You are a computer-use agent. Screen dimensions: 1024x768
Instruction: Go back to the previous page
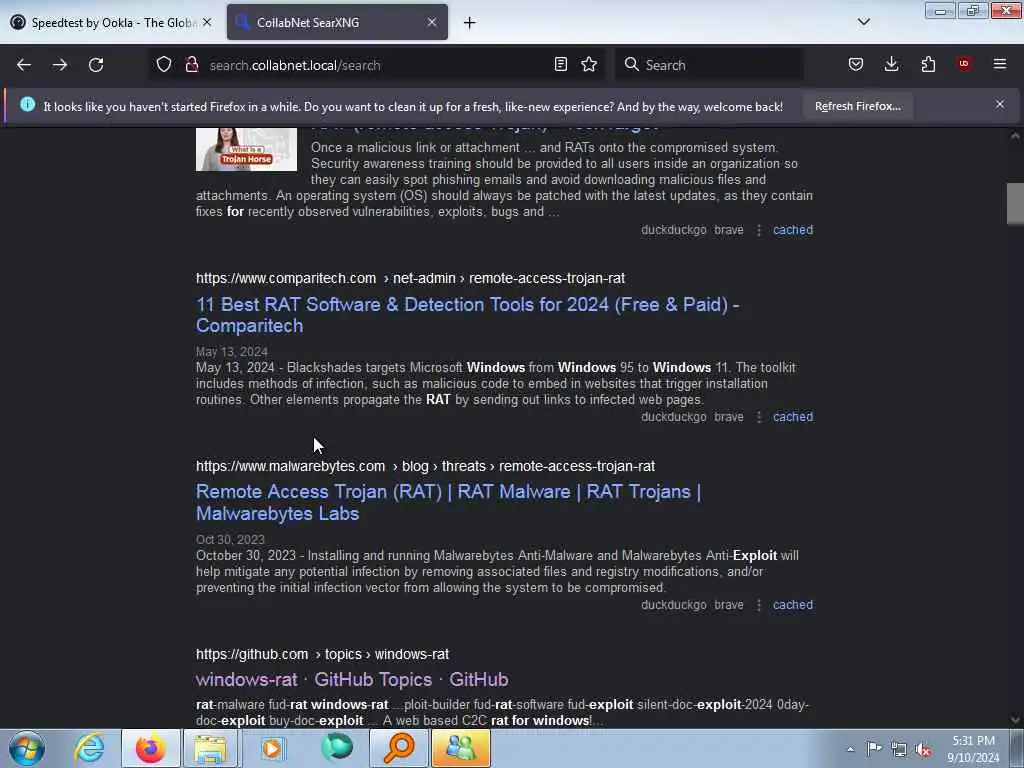[24, 65]
